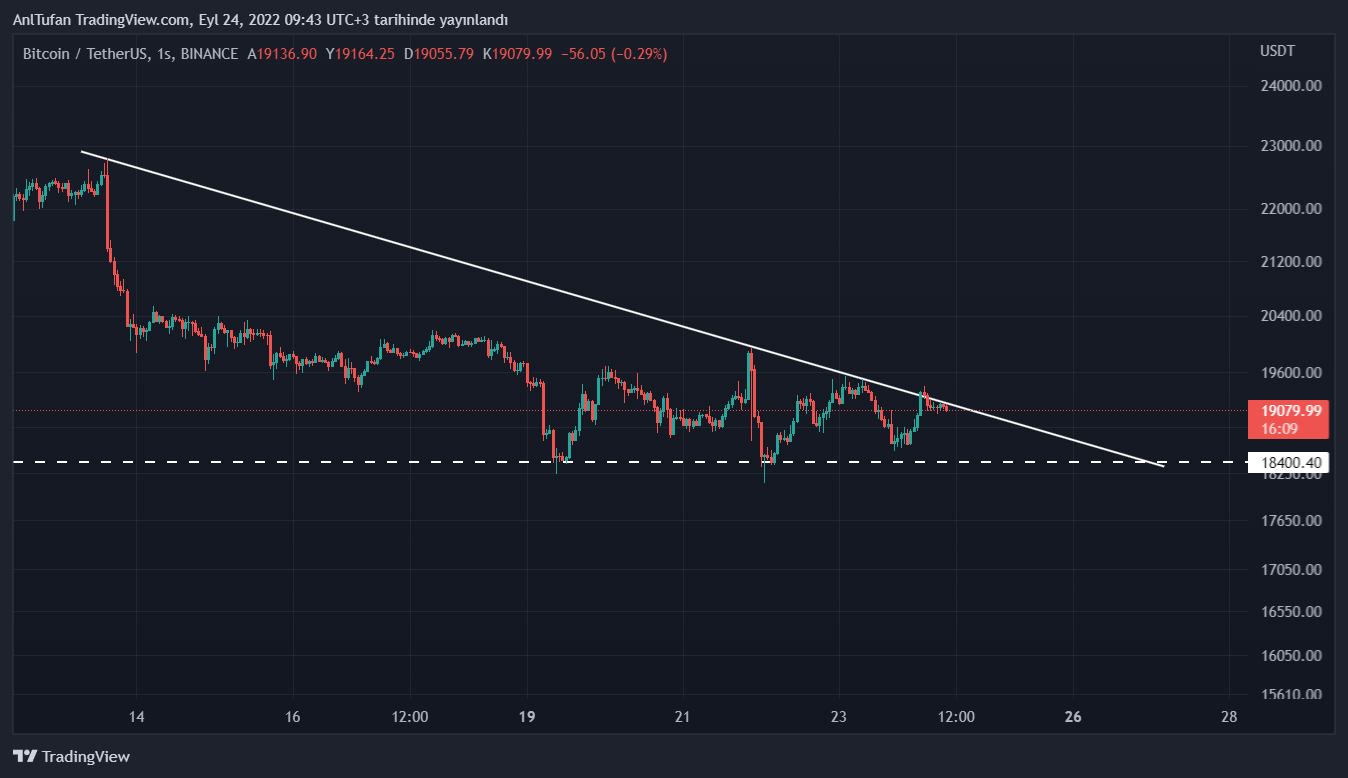The image size is (1348, 778).
Task: Click the USDT currency label
Action: click(1277, 51)
